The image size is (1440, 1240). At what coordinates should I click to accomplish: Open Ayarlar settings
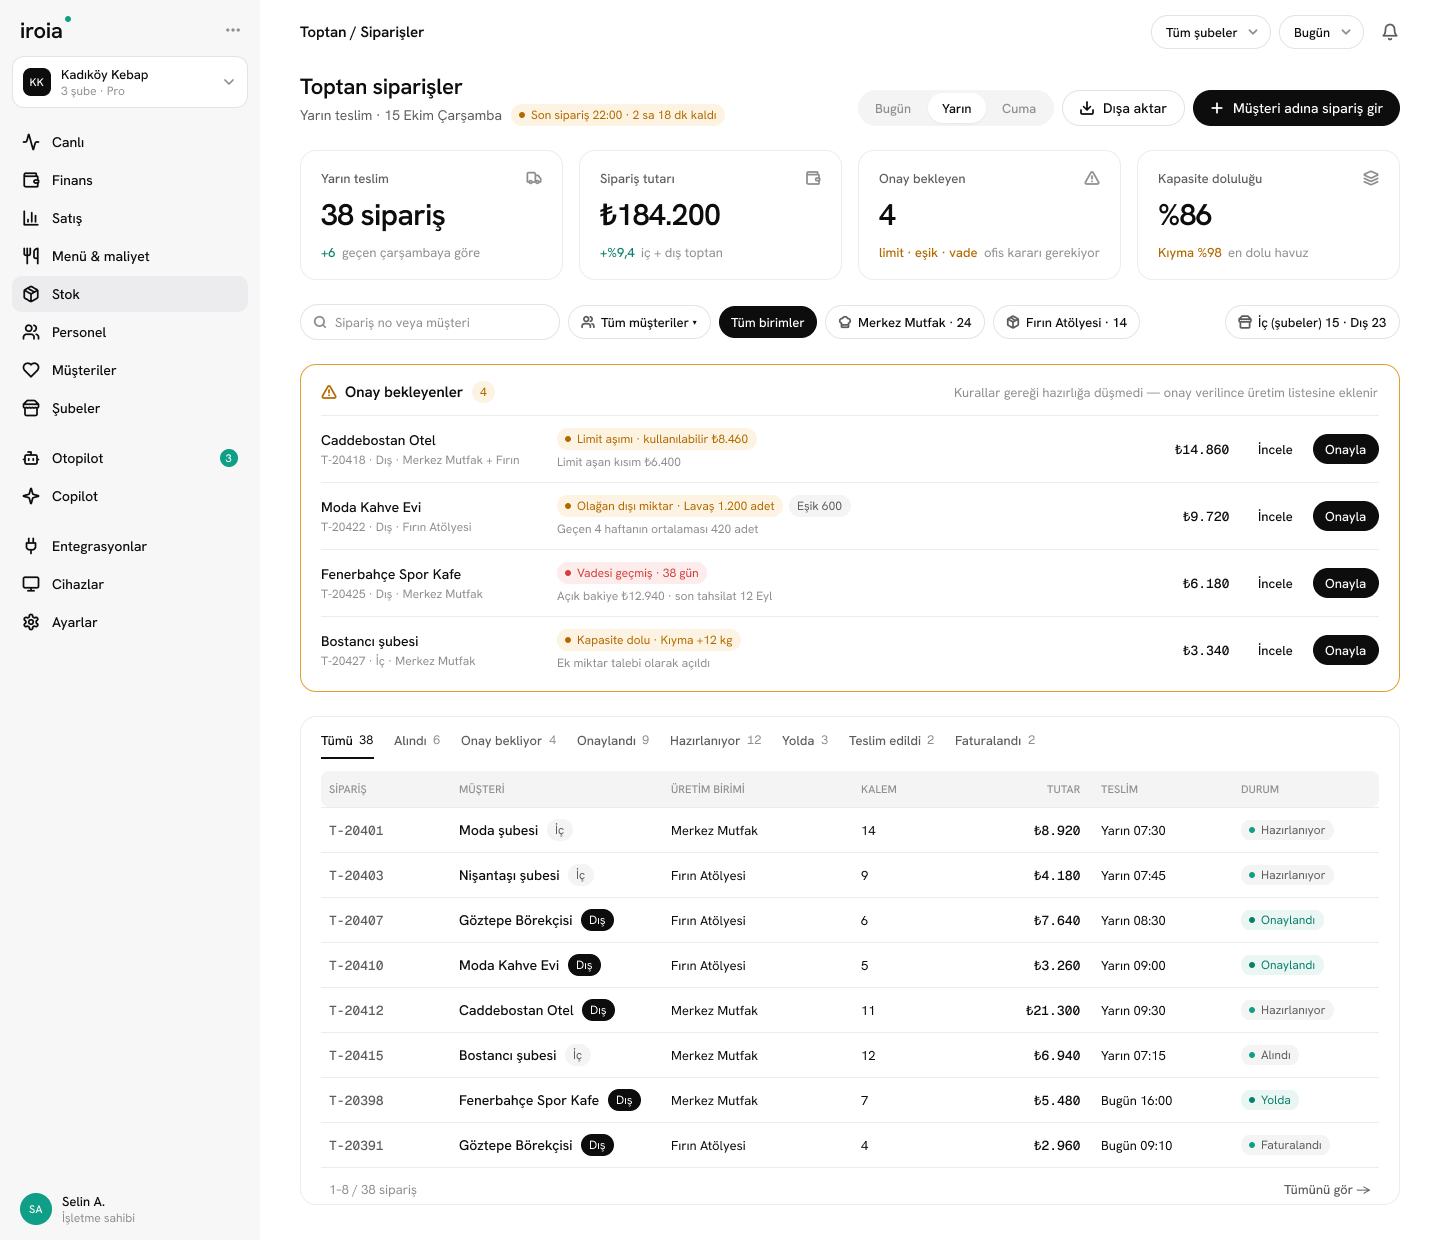[x=130, y=622]
